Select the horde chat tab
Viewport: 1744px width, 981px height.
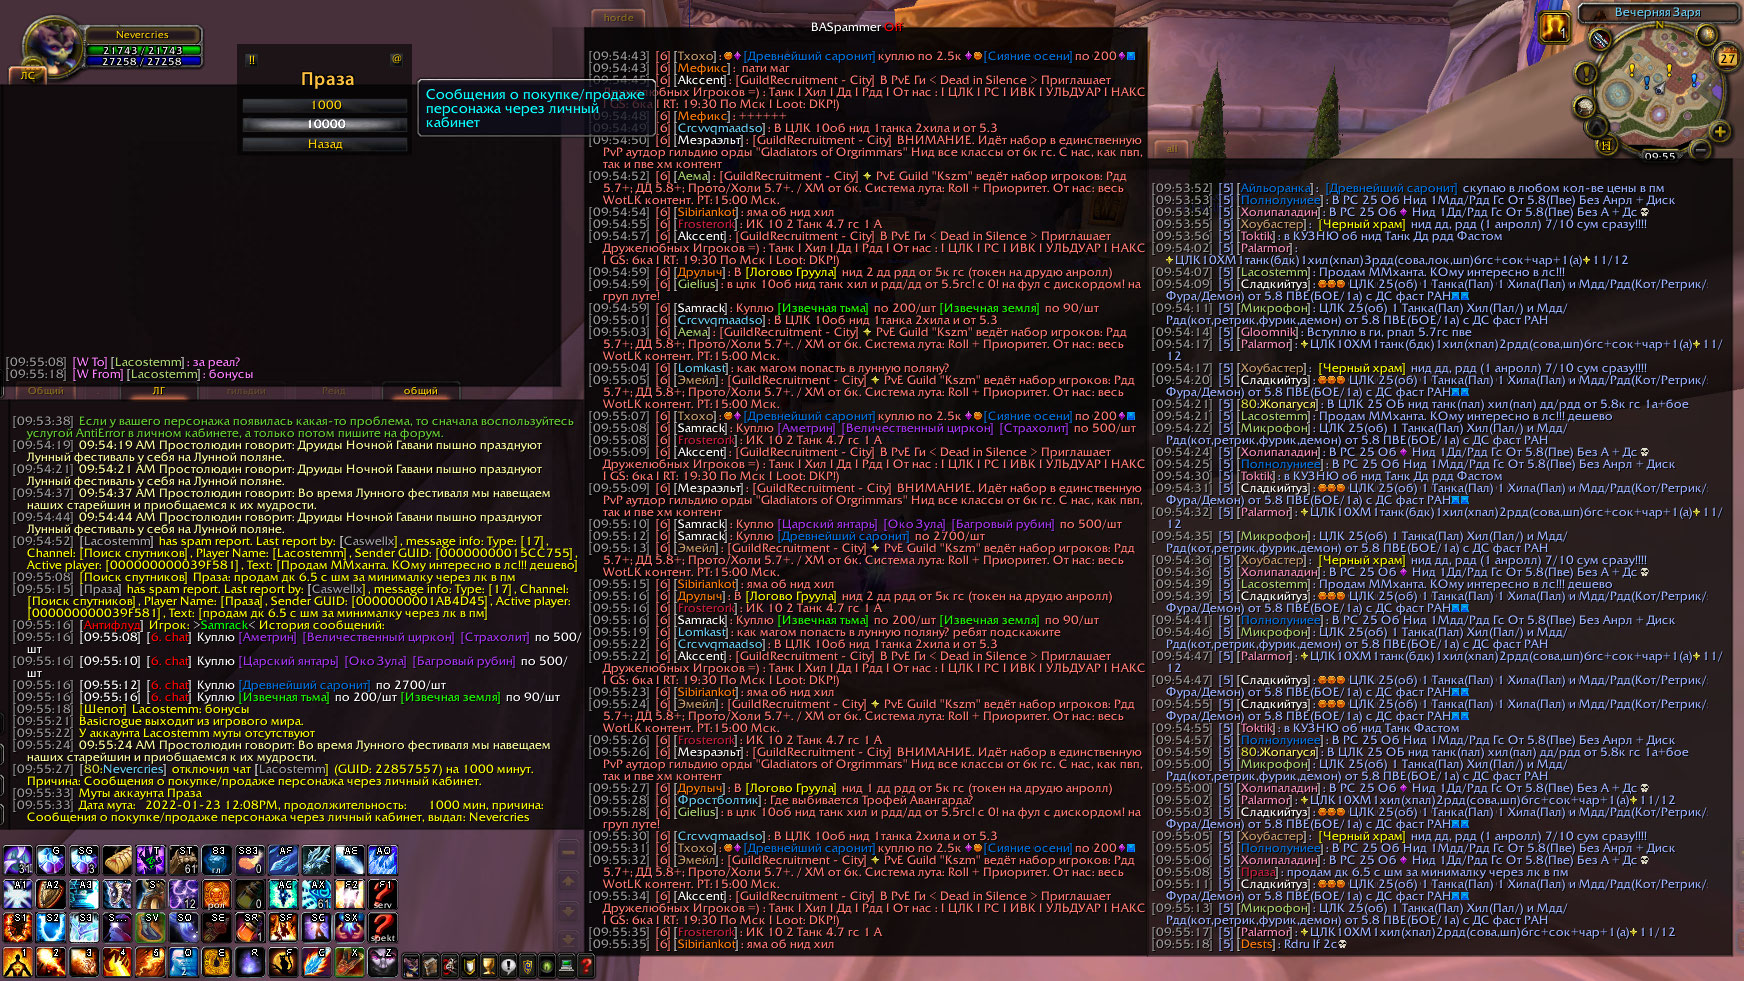pos(619,18)
